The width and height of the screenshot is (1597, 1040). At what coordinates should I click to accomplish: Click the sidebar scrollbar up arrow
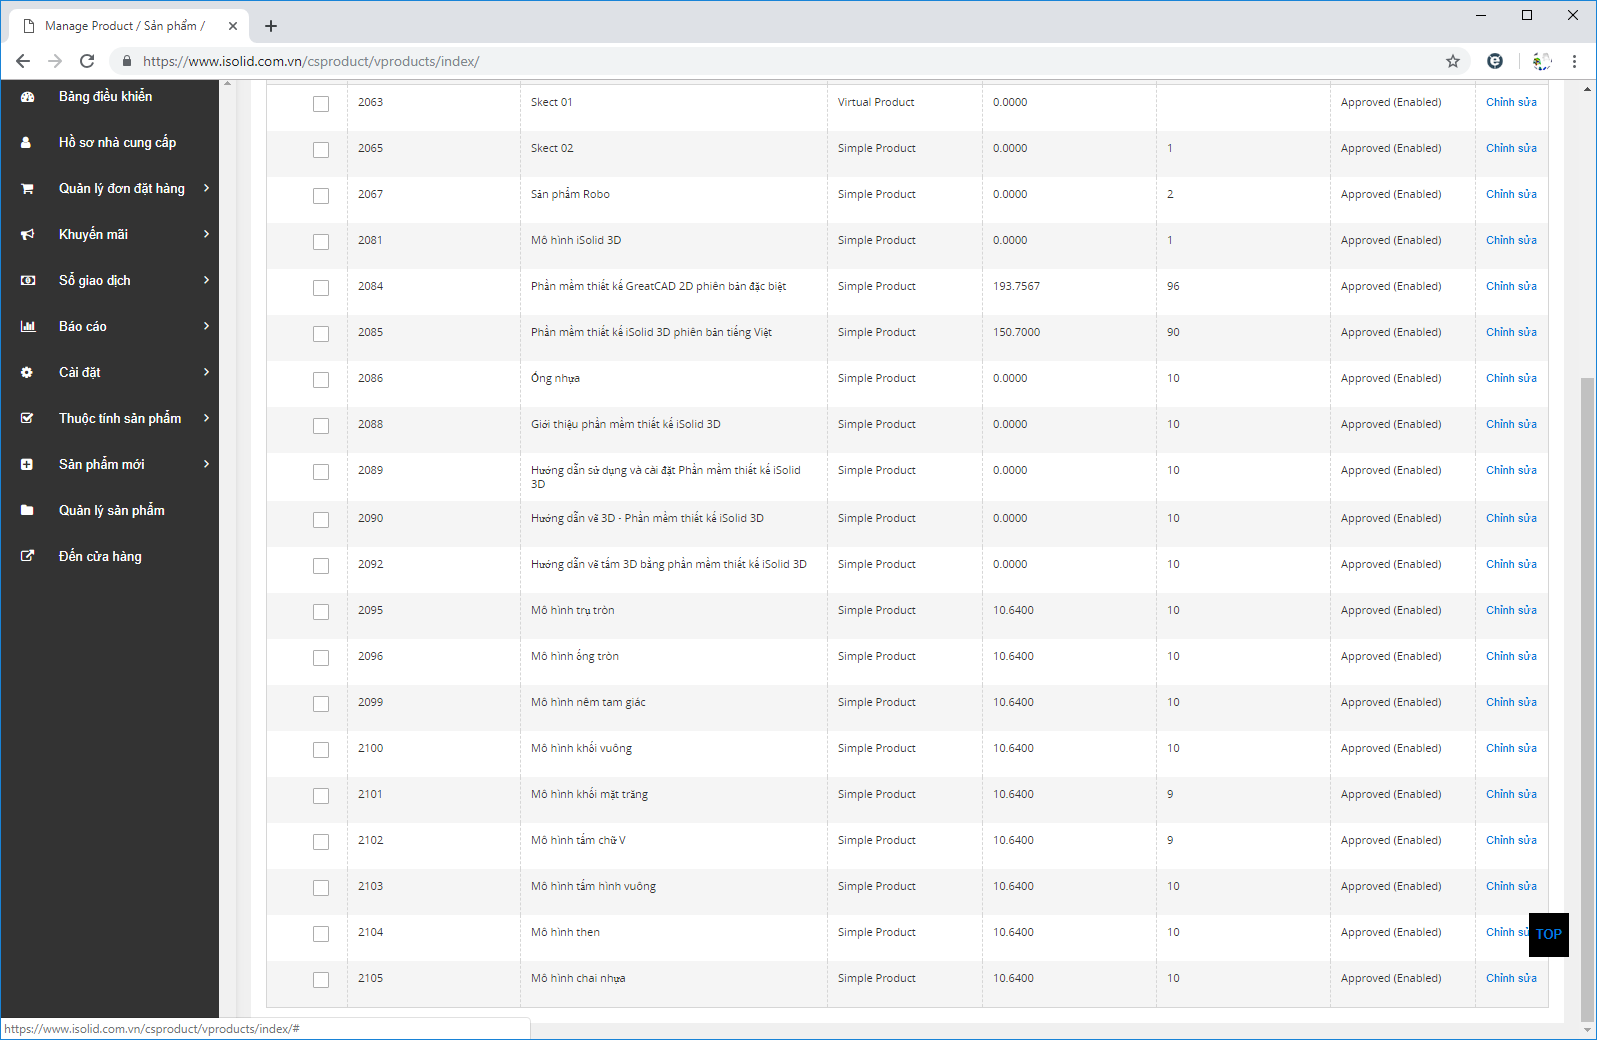pos(228,84)
